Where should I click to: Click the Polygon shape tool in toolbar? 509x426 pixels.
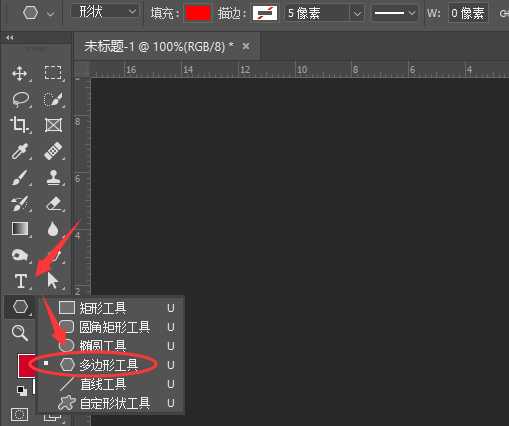pos(20,306)
